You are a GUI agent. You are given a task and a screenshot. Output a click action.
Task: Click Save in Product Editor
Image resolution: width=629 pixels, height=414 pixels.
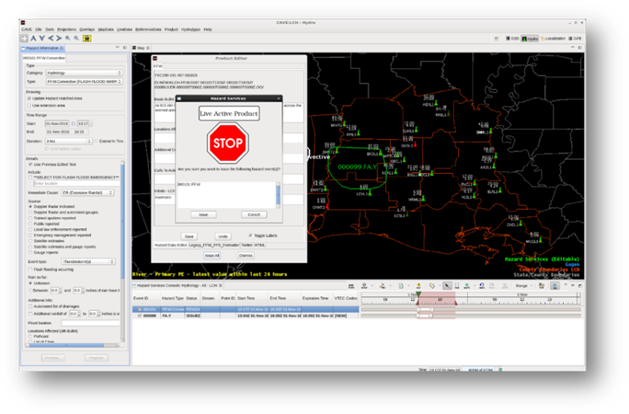(x=189, y=236)
